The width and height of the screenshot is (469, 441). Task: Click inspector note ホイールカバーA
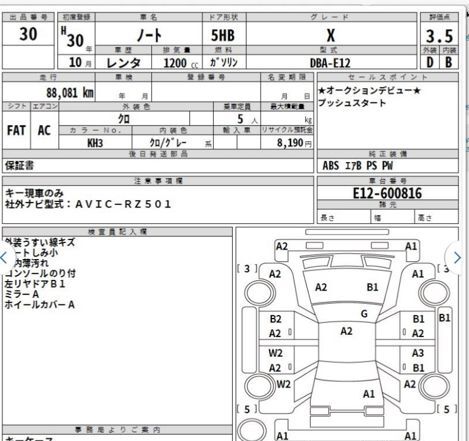pos(40,304)
